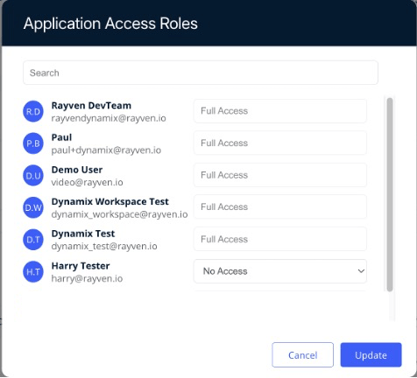Click Demo User's Full Access role field
417x378 pixels.
pyautogui.click(x=280, y=175)
